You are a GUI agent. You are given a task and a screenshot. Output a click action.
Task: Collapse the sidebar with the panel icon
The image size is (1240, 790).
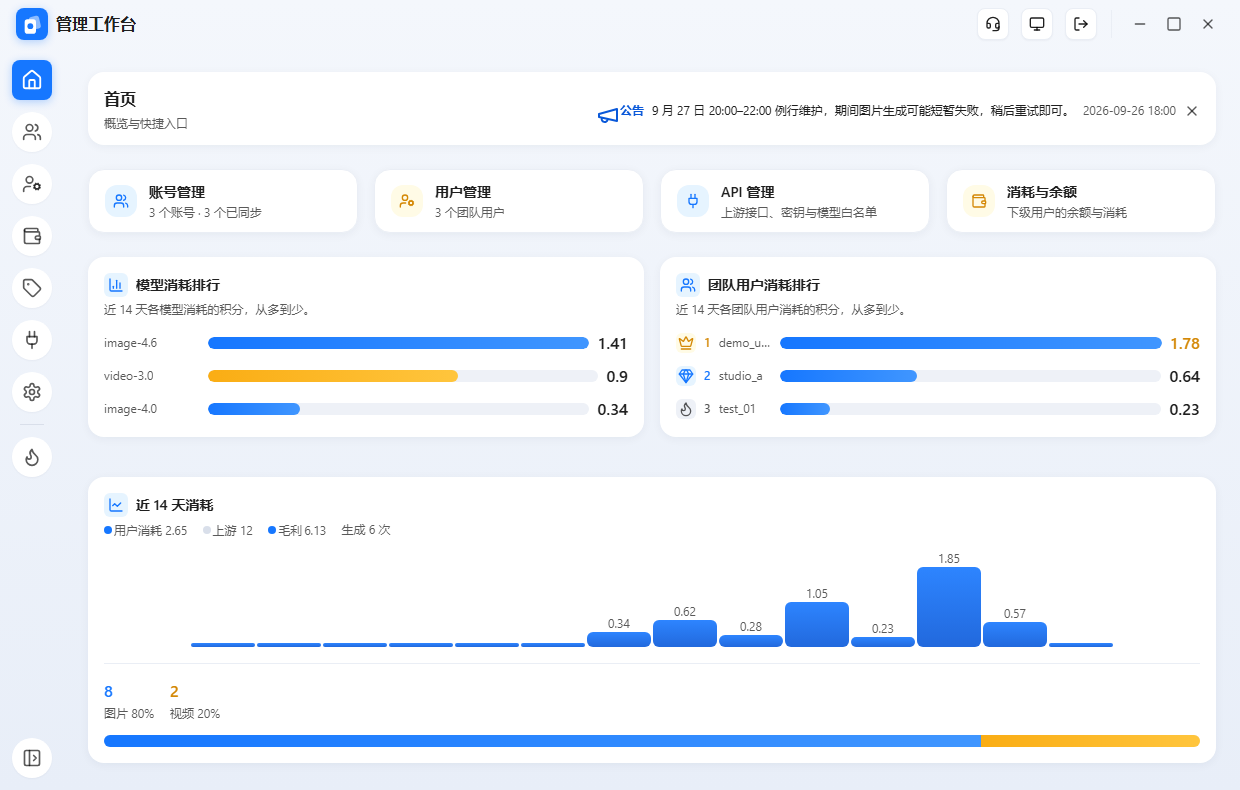[32, 758]
